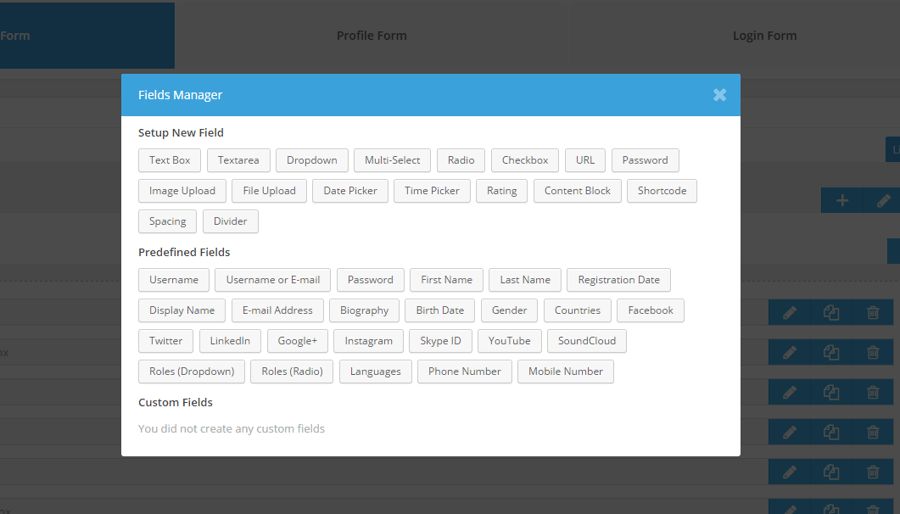
Task: Pick the Radio field type
Action: pyautogui.click(x=461, y=161)
